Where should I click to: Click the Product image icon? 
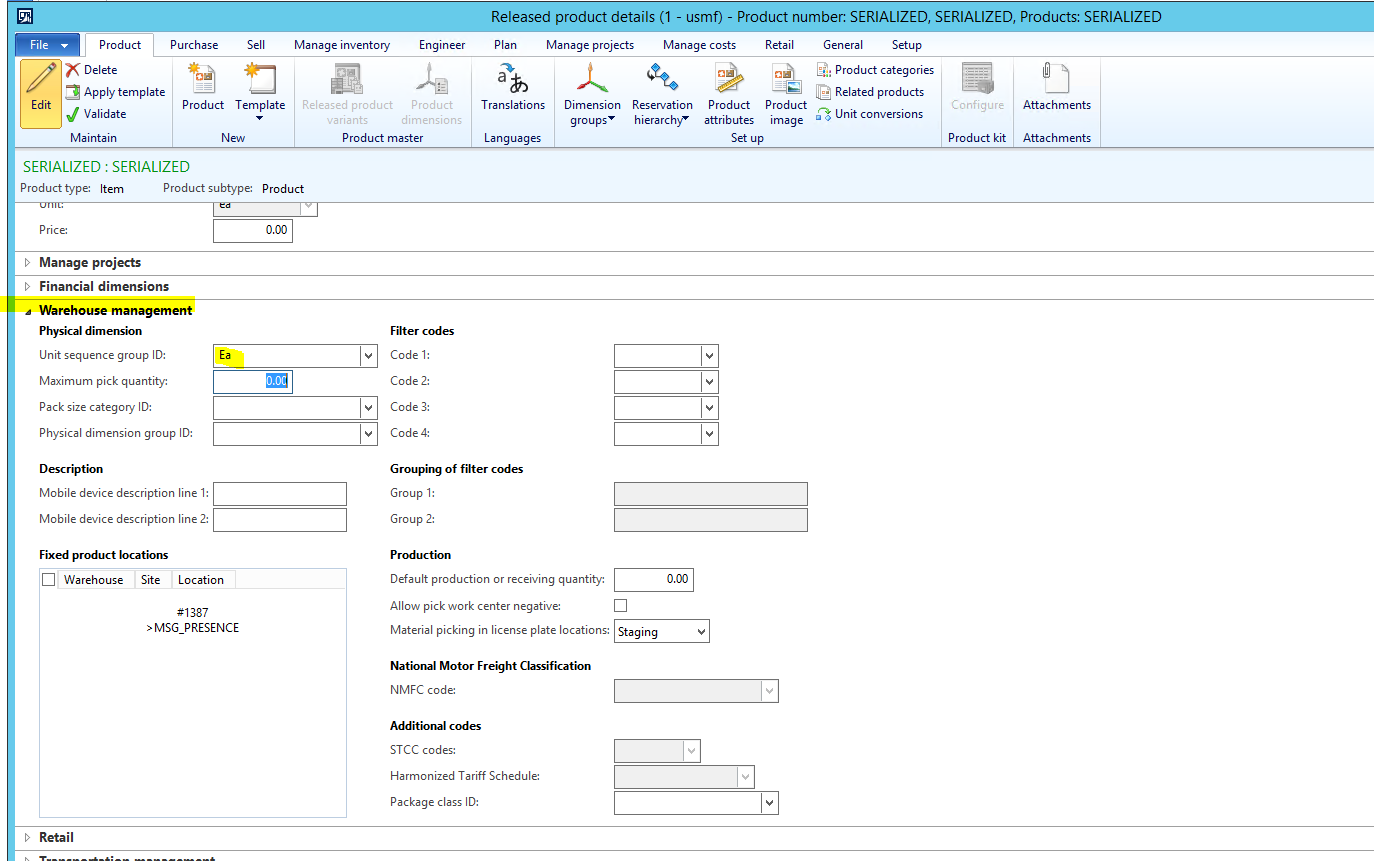coord(786,78)
